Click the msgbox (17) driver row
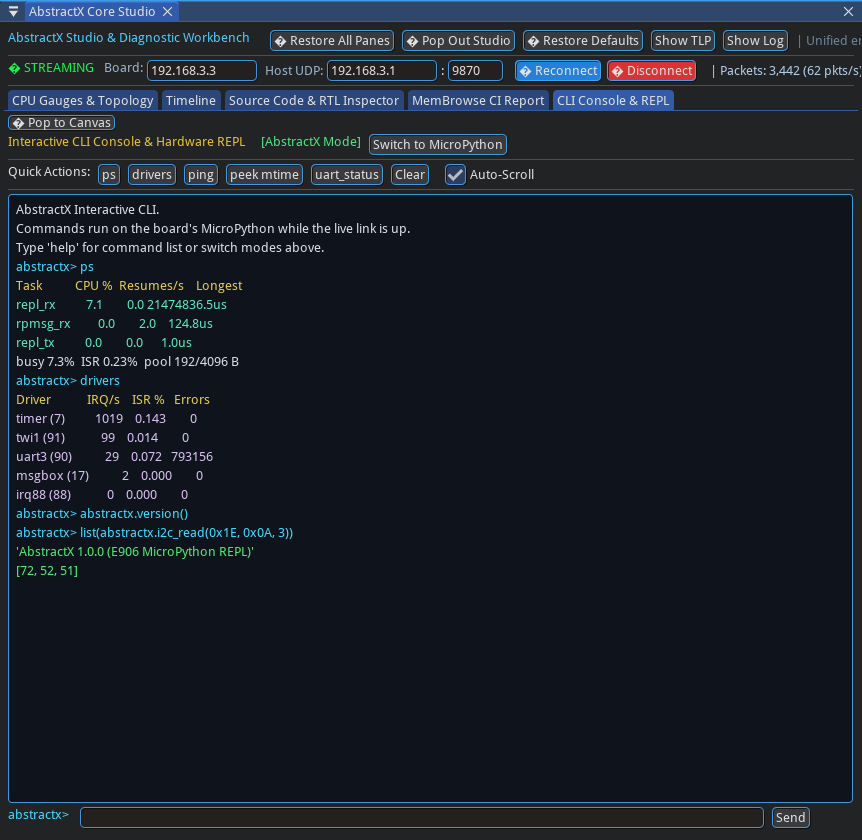Screen dimensions: 862x840 (109, 476)
